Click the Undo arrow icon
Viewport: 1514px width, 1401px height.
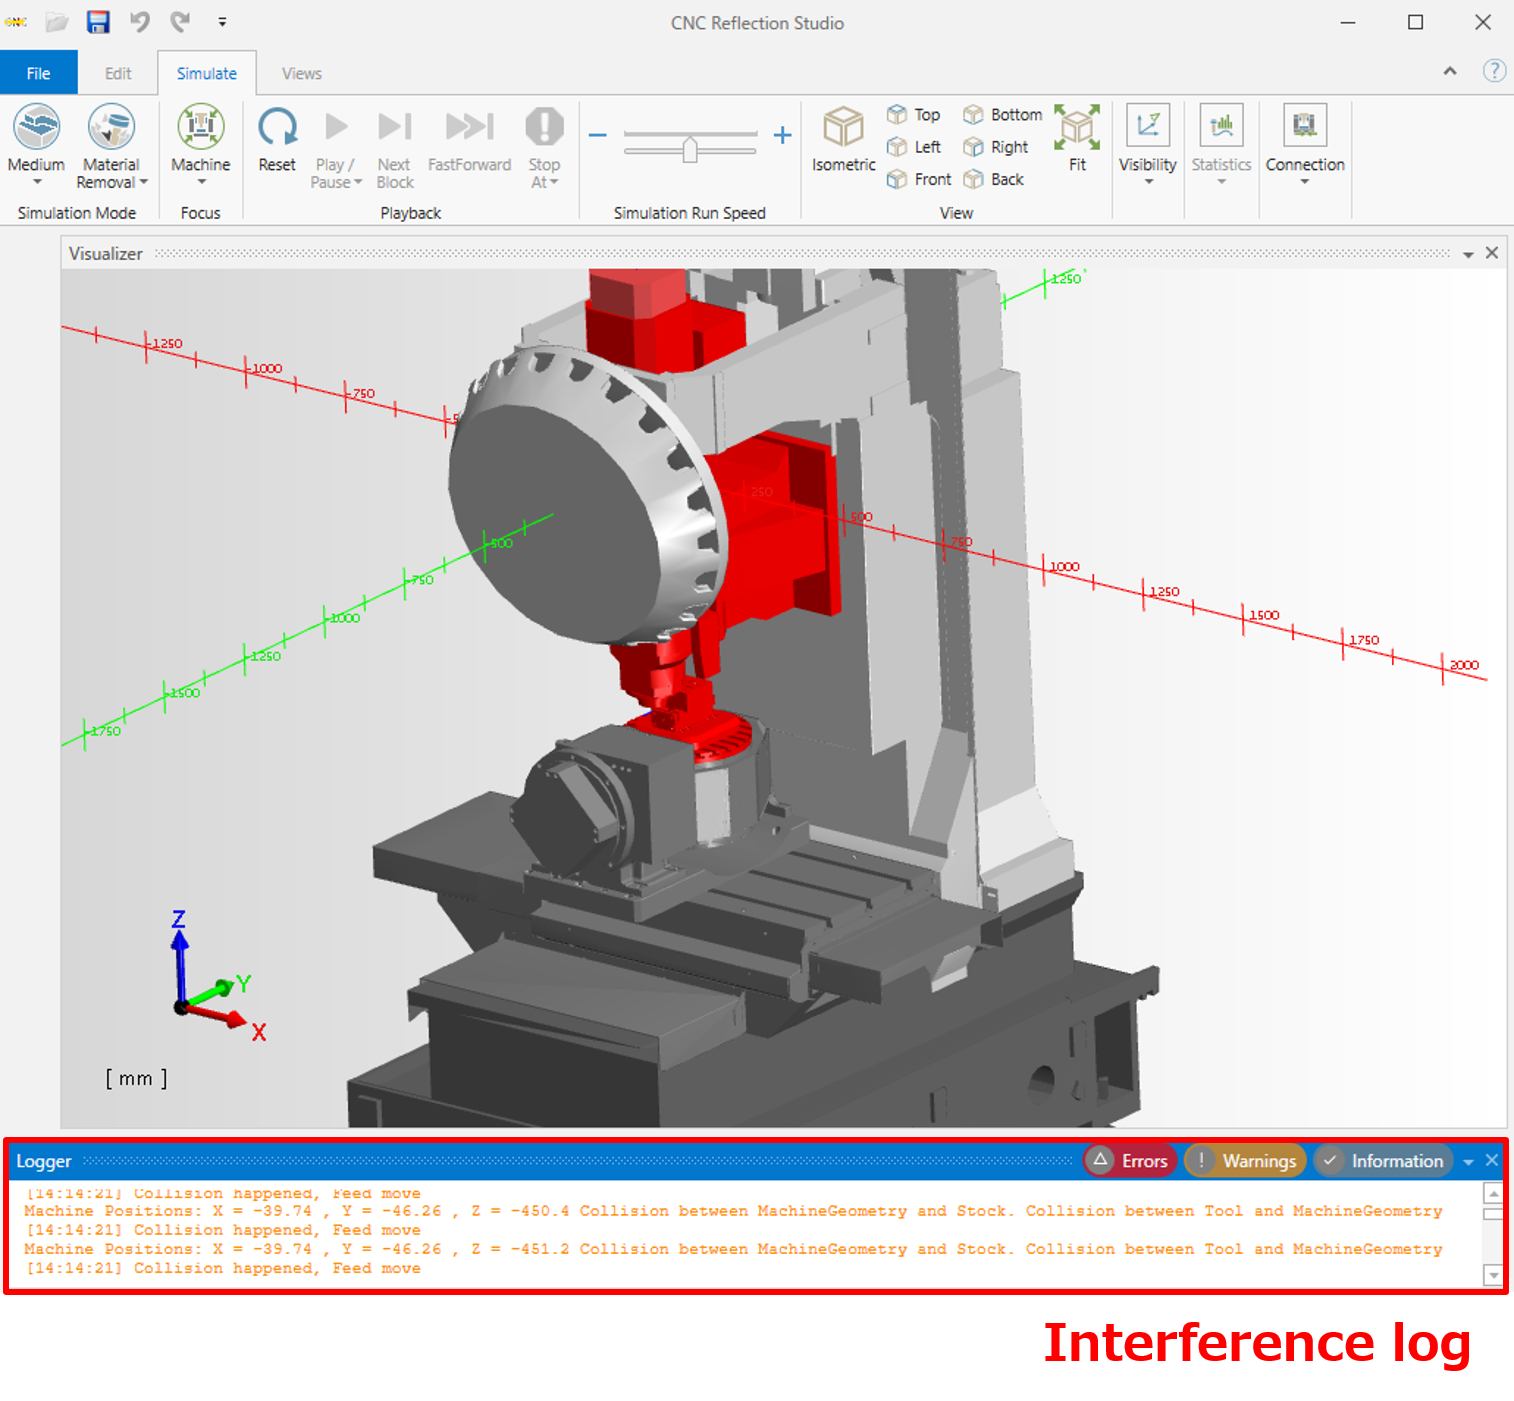coord(140,21)
